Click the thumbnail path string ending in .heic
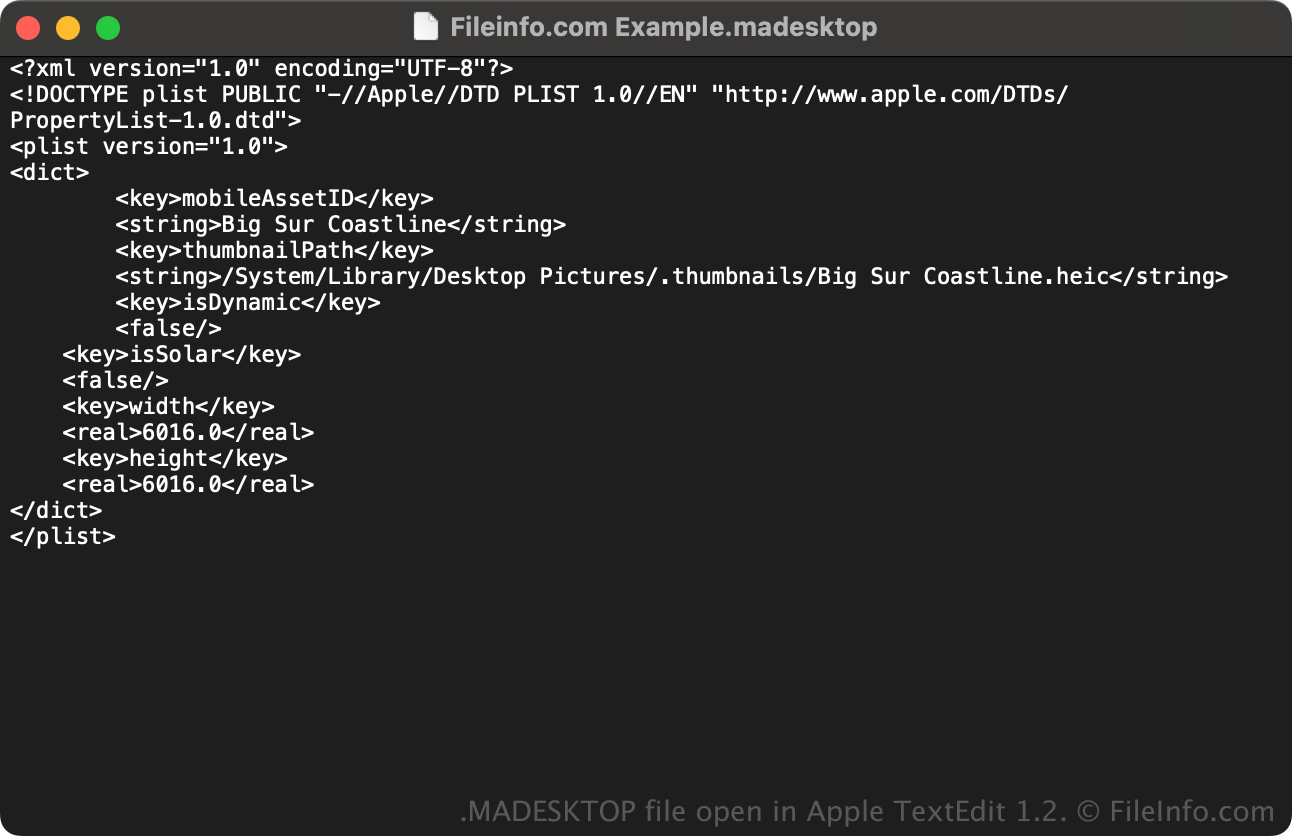This screenshot has height=836, width=1292. (671, 277)
